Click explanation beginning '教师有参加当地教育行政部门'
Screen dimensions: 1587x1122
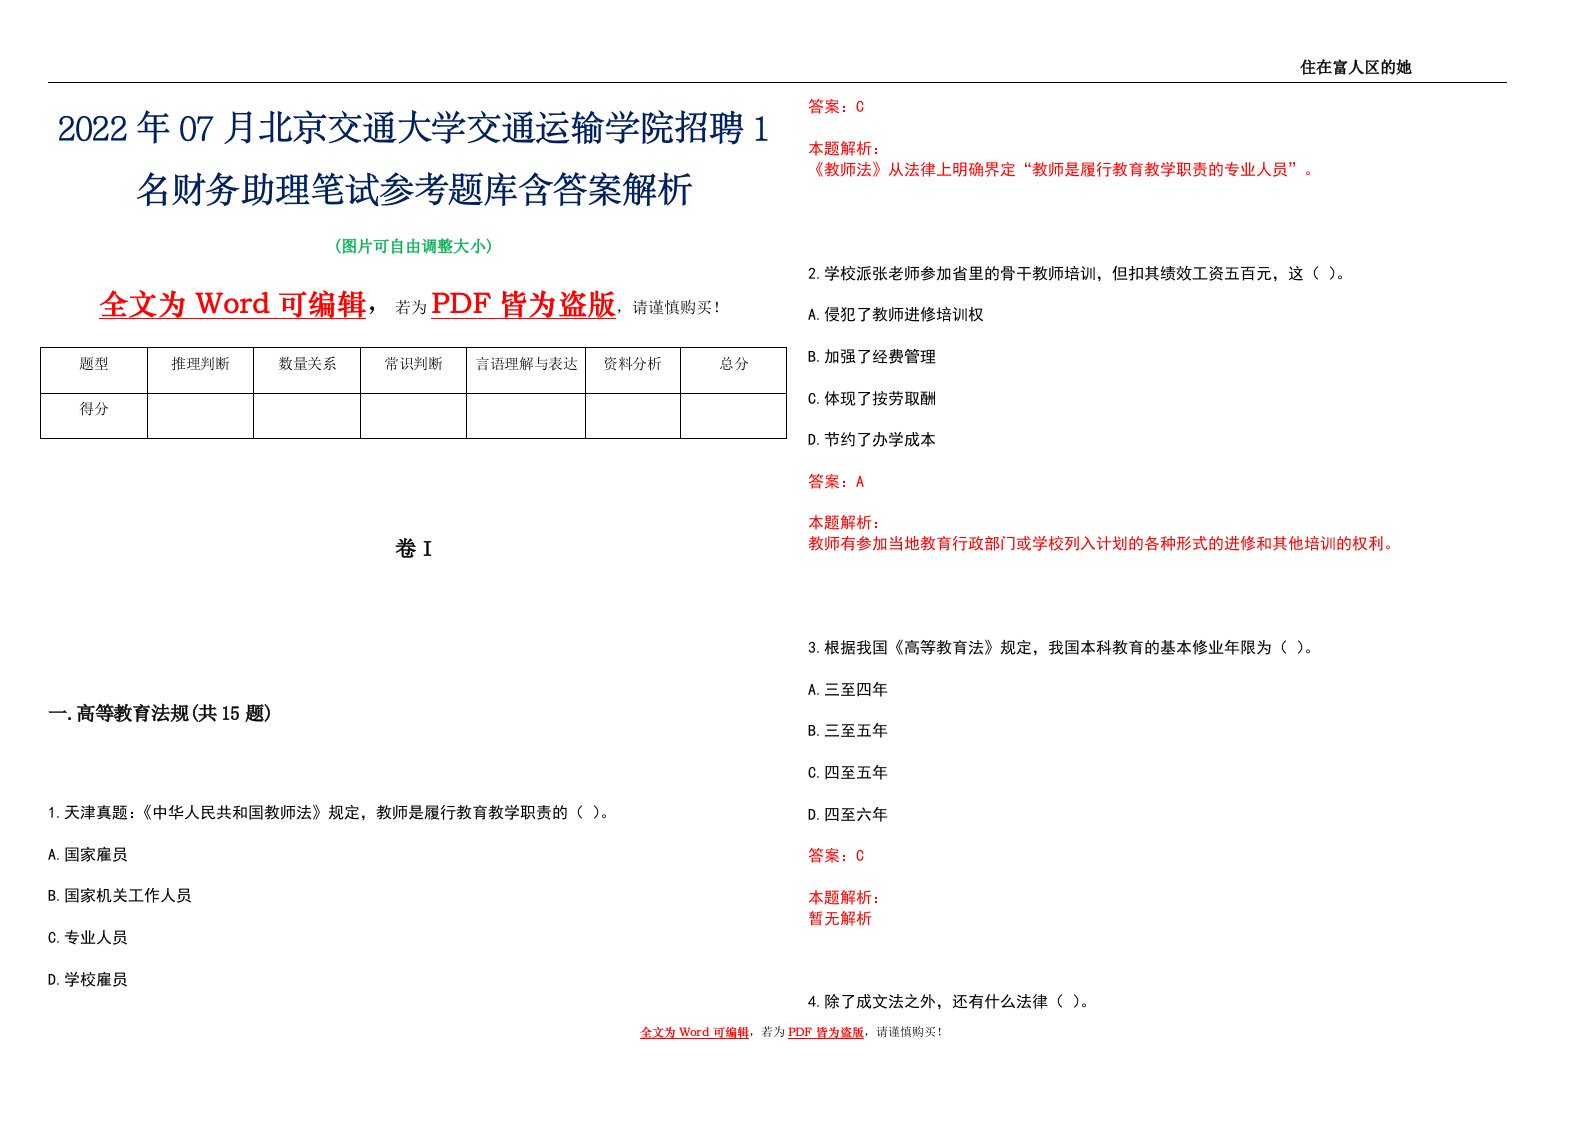click(1102, 544)
